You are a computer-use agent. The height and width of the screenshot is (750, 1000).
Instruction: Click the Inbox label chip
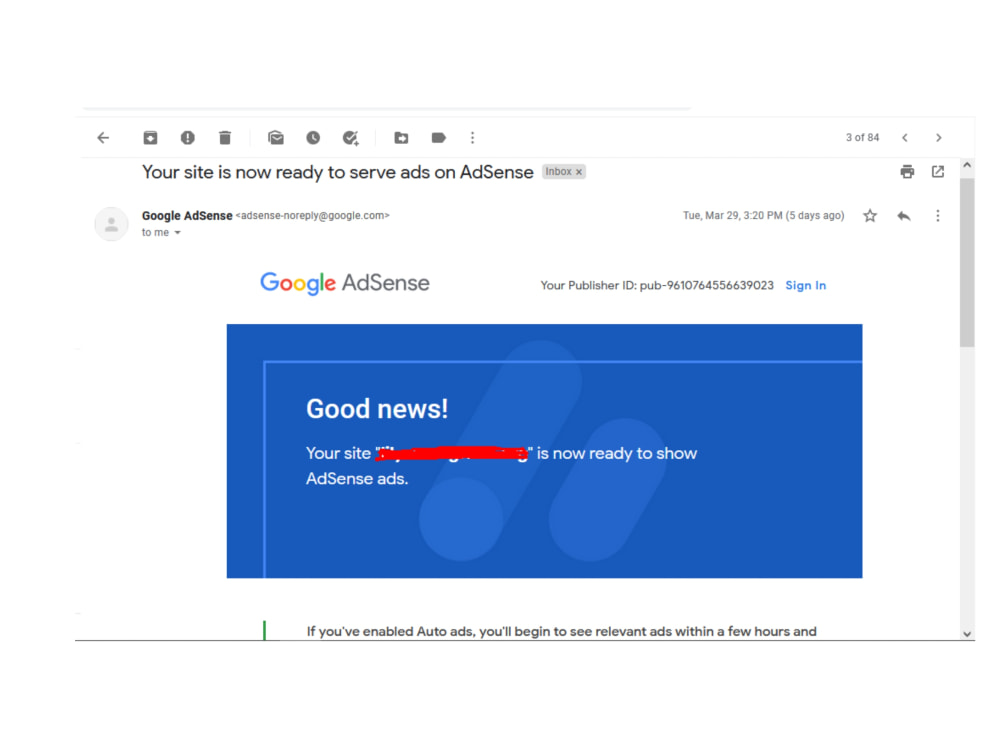pos(563,172)
